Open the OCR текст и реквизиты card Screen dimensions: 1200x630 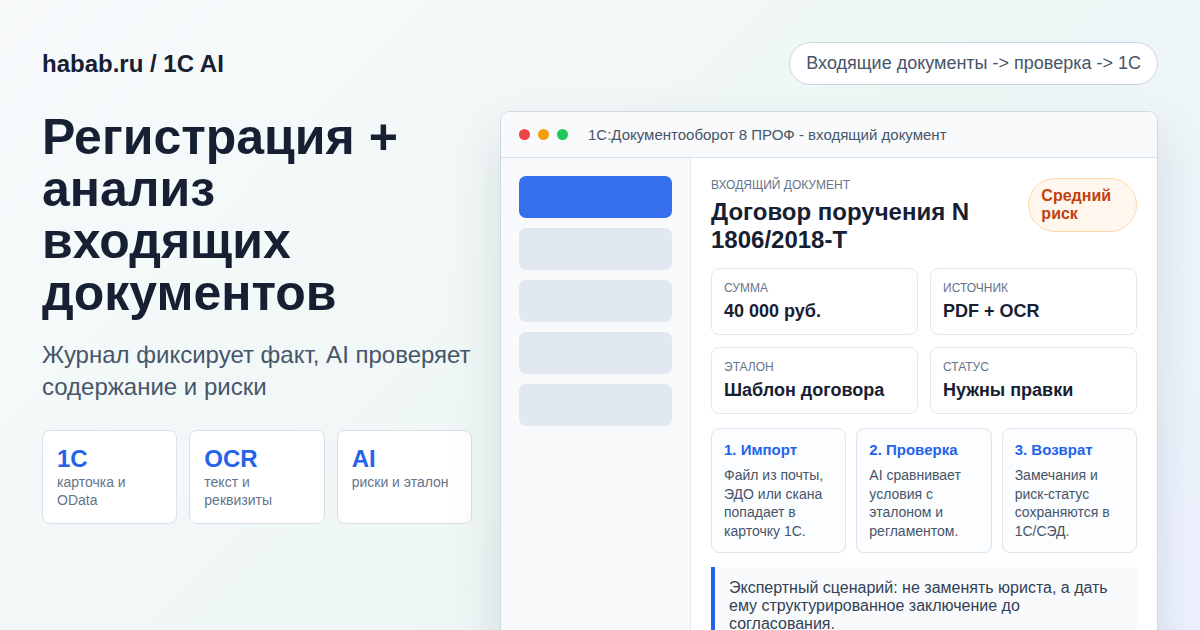click(x=257, y=477)
